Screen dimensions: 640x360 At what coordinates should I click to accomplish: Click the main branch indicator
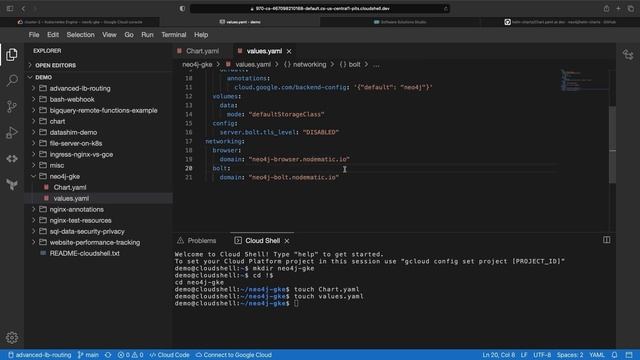[x=88, y=355]
